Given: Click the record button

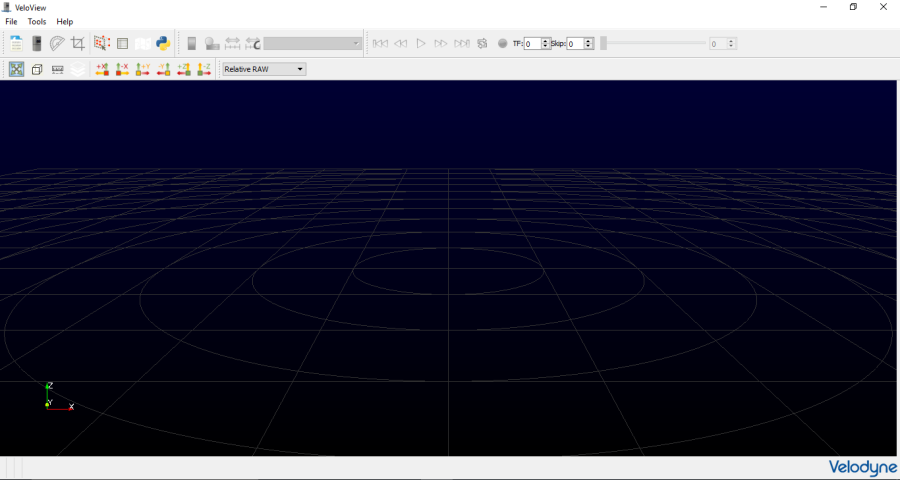Looking at the screenshot, I should pos(502,43).
